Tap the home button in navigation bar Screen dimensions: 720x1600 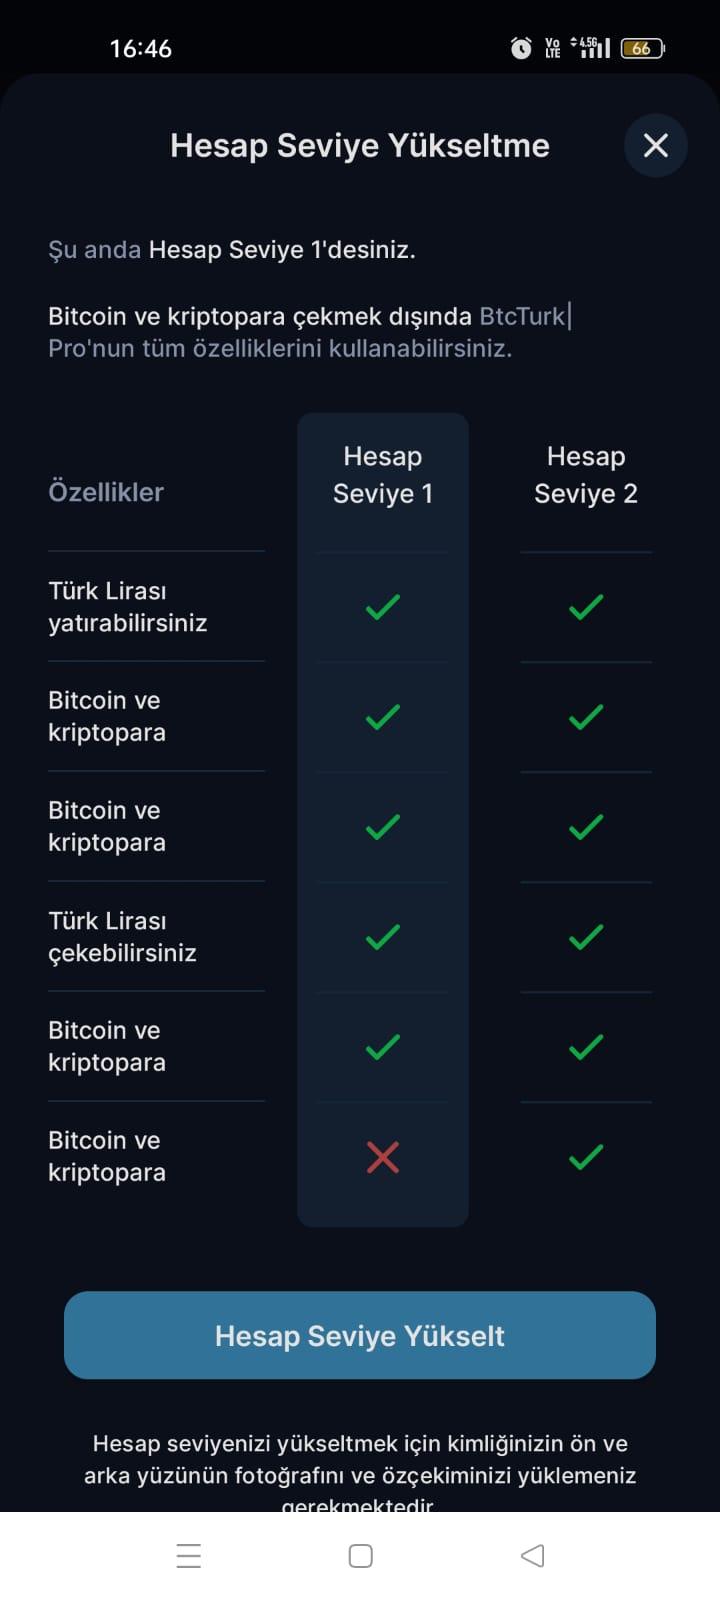tap(358, 1556)
